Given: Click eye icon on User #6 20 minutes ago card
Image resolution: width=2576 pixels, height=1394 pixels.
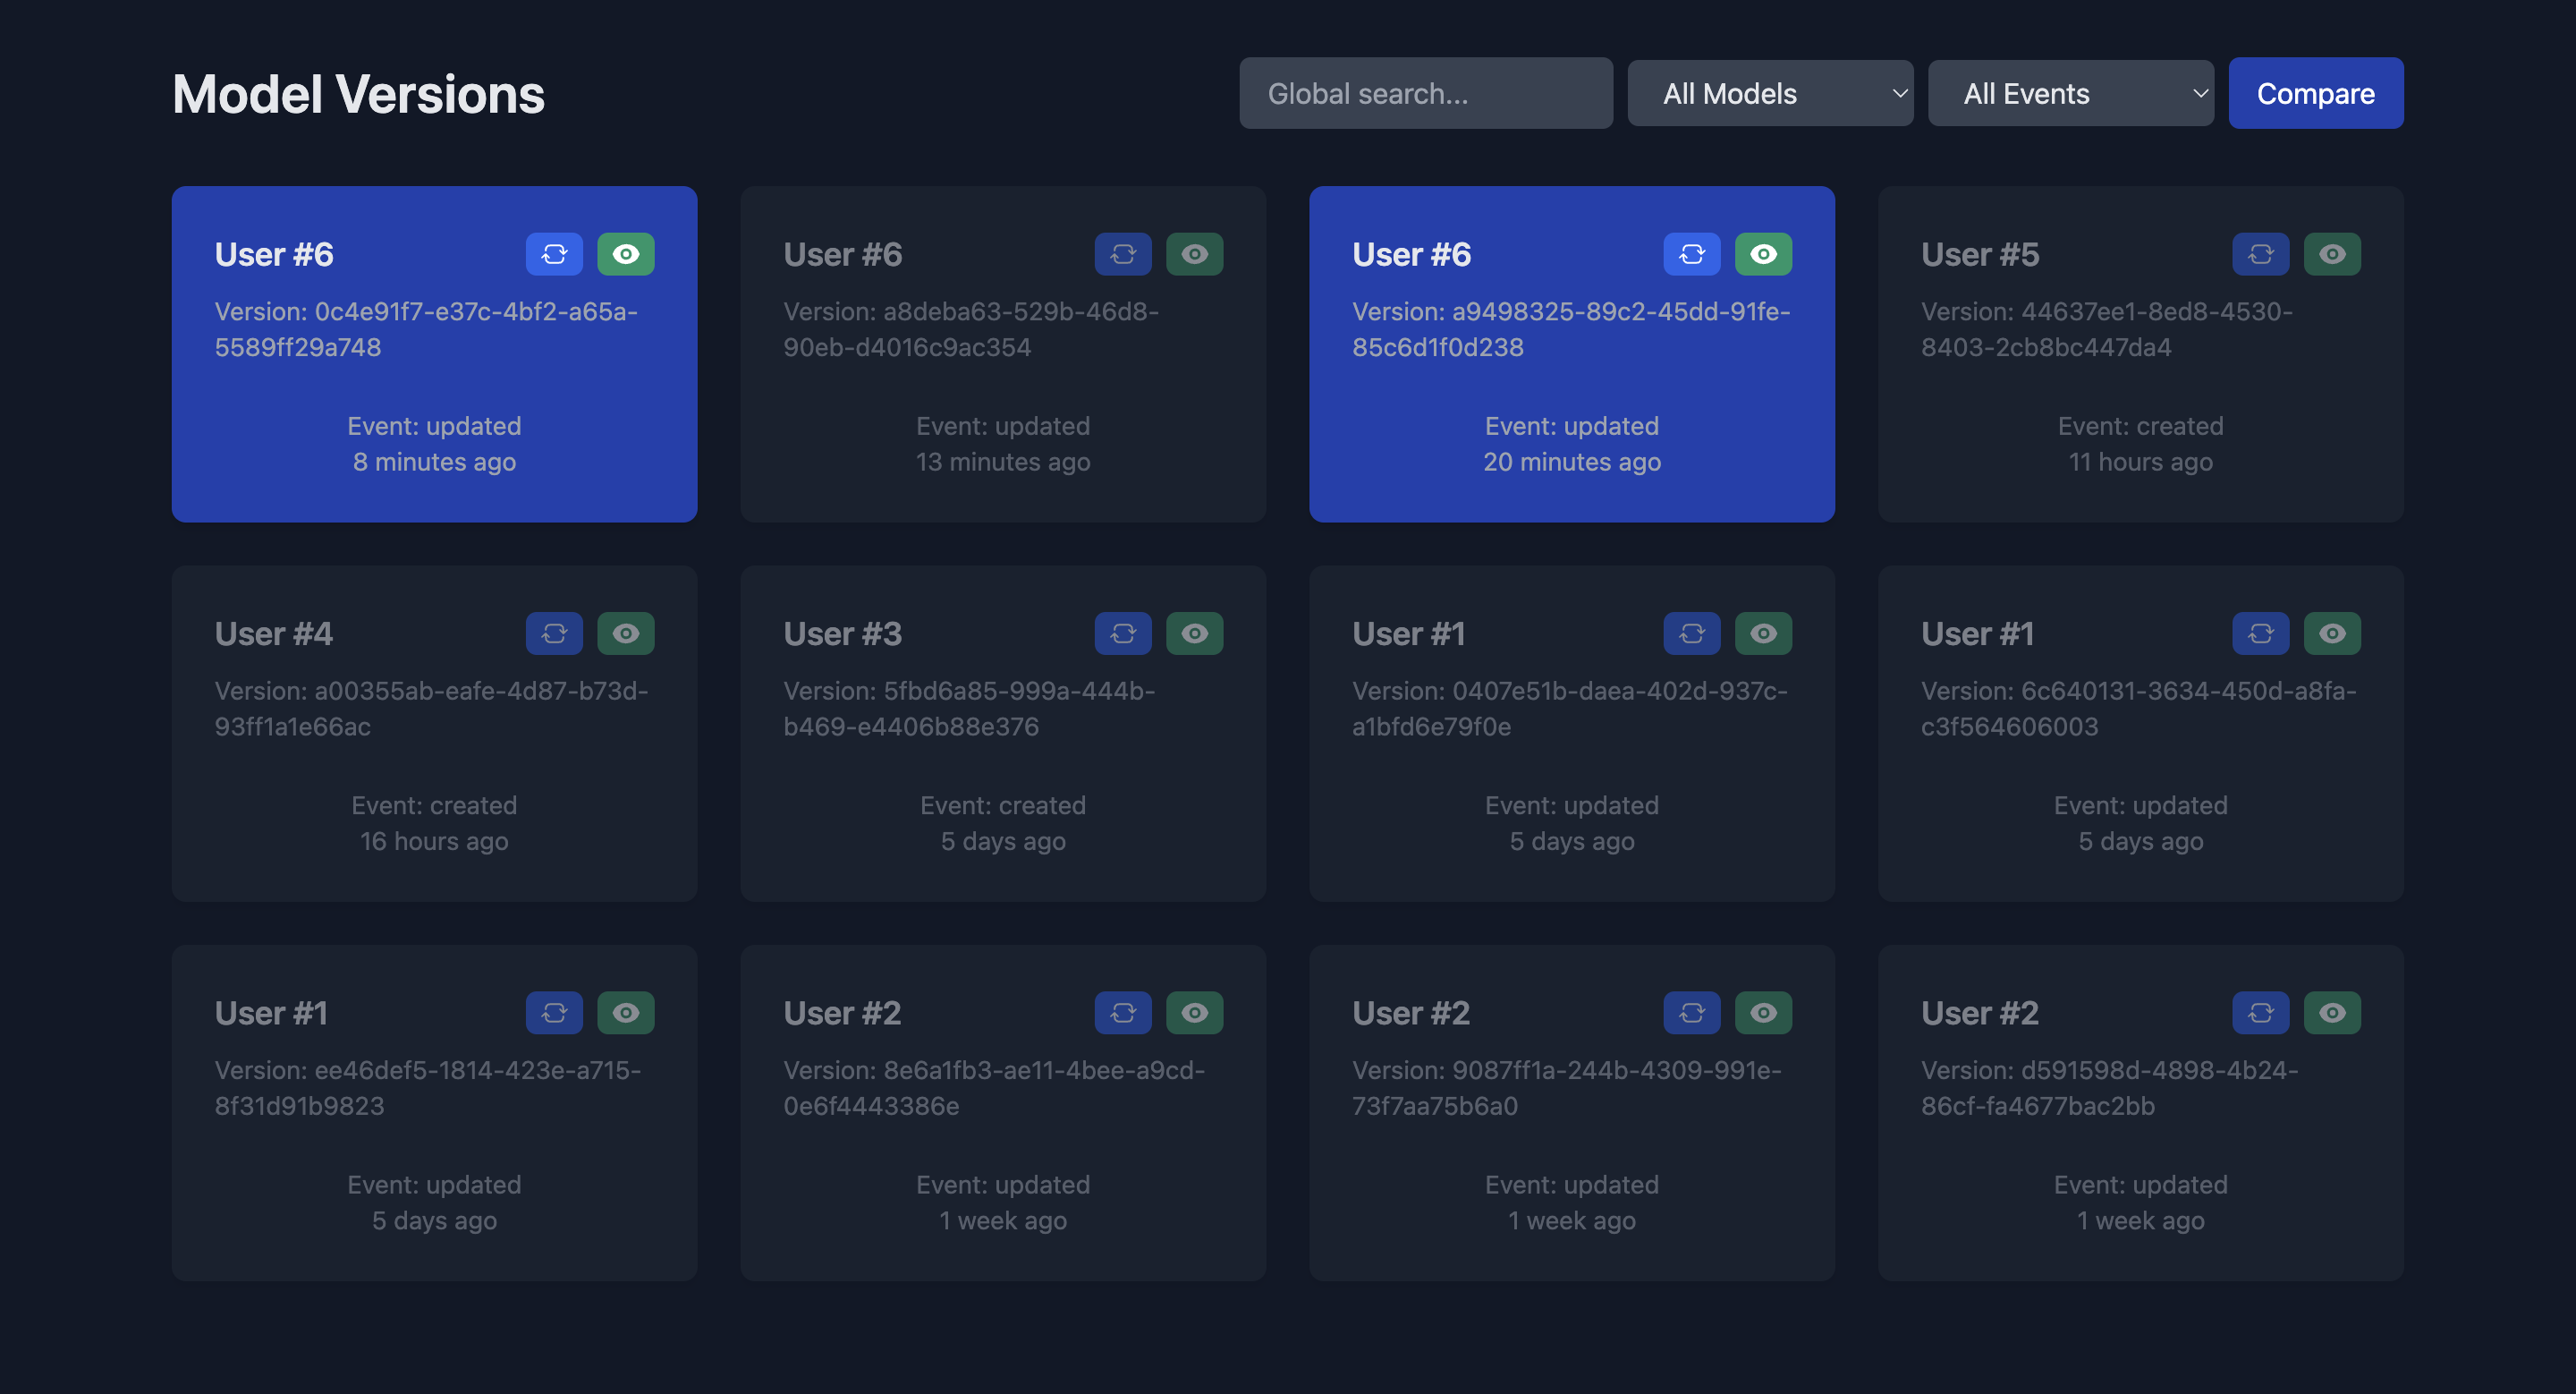Looking at the screenshot, I should tap(1763, 254).
